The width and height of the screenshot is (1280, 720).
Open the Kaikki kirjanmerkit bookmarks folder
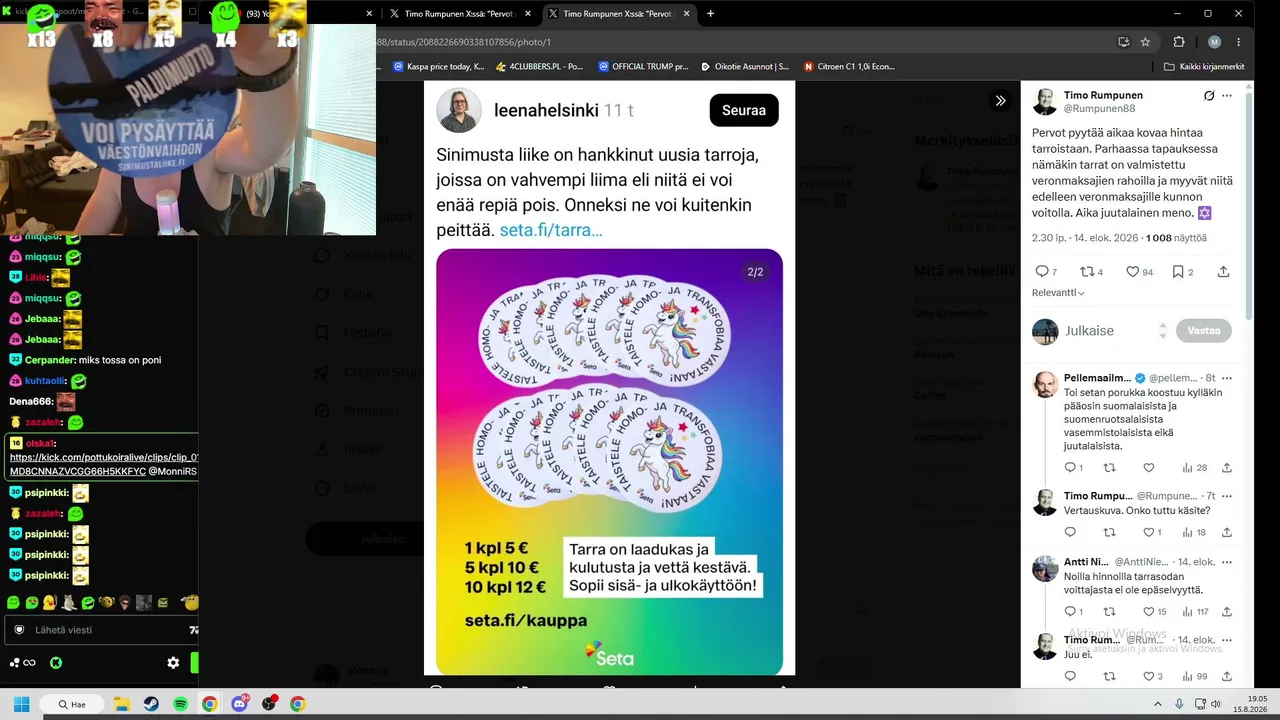(1205, 67)
